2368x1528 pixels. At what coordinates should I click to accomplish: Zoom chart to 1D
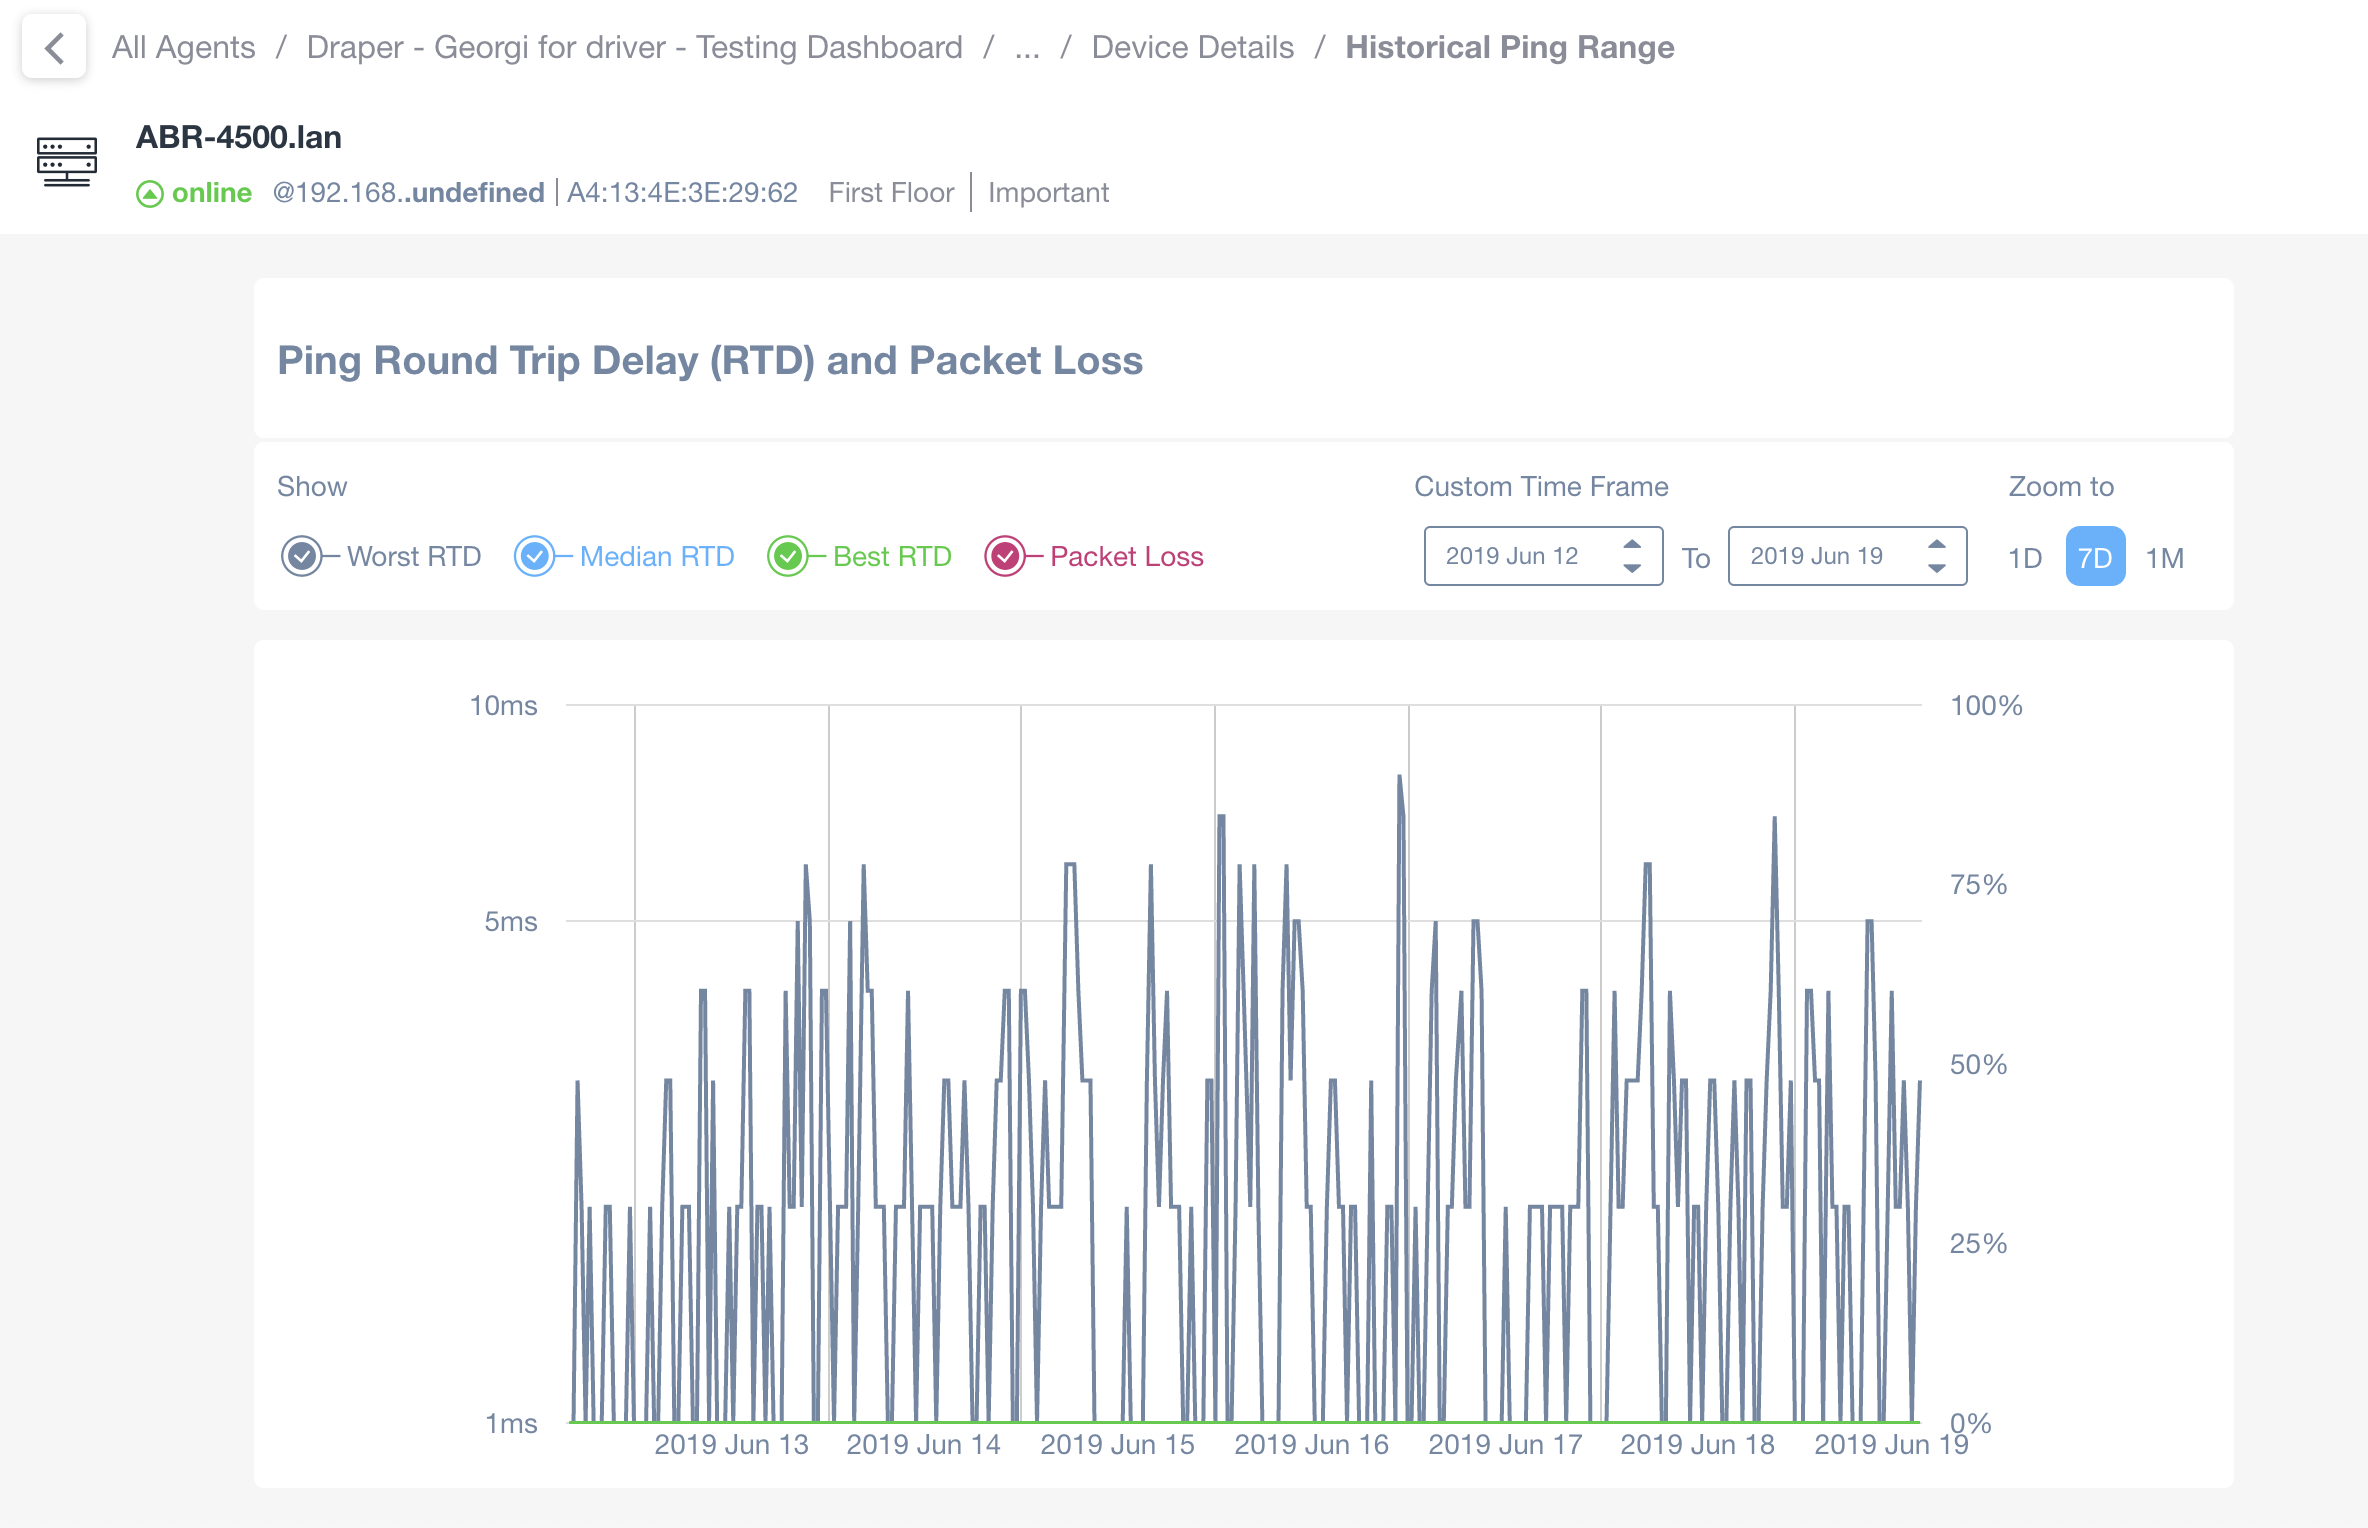pos(2025,557)
